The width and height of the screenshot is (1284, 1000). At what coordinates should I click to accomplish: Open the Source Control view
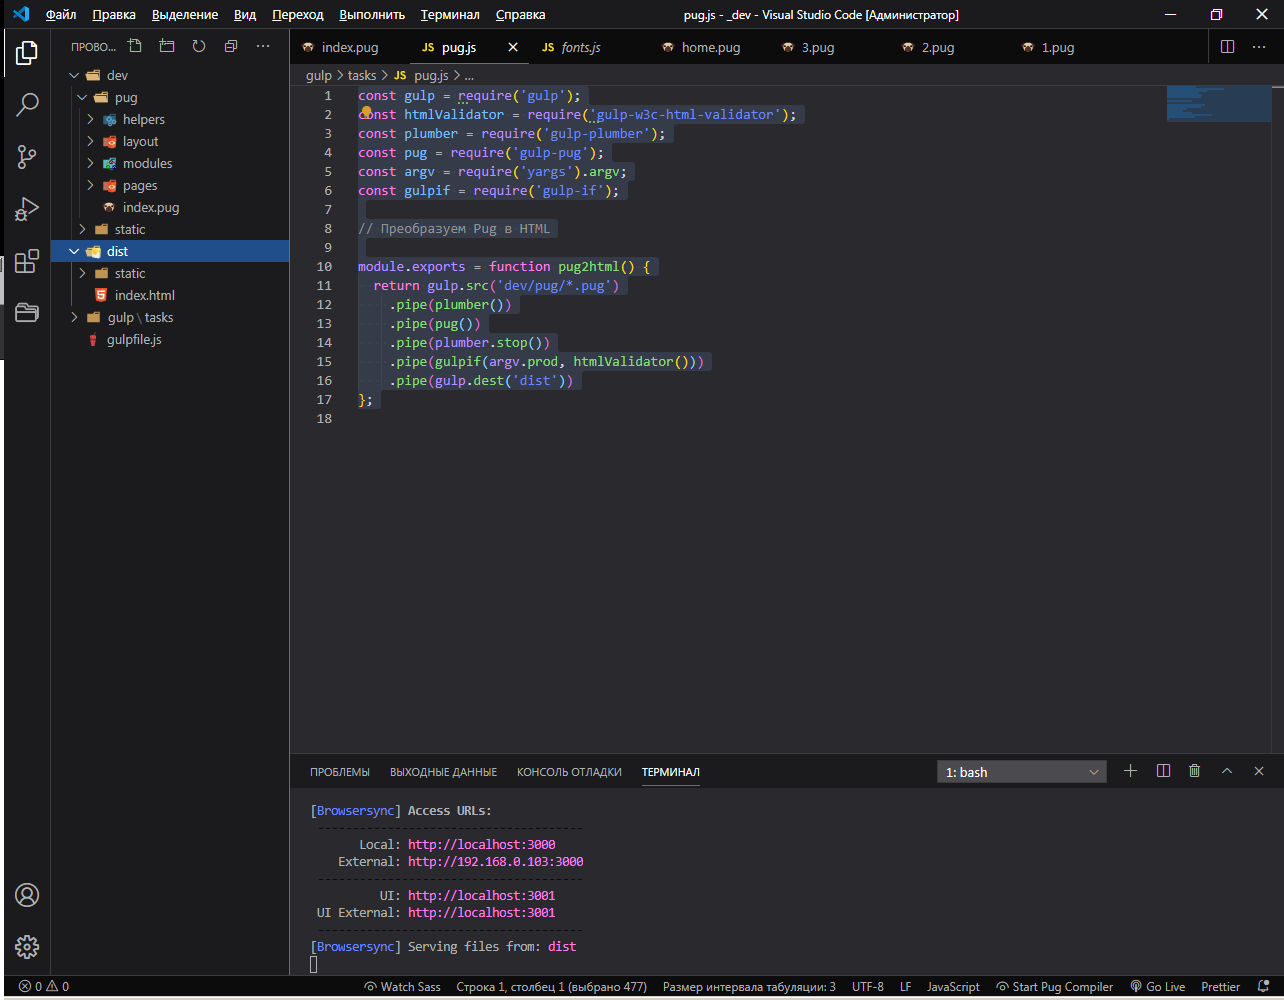pos(27,156)
